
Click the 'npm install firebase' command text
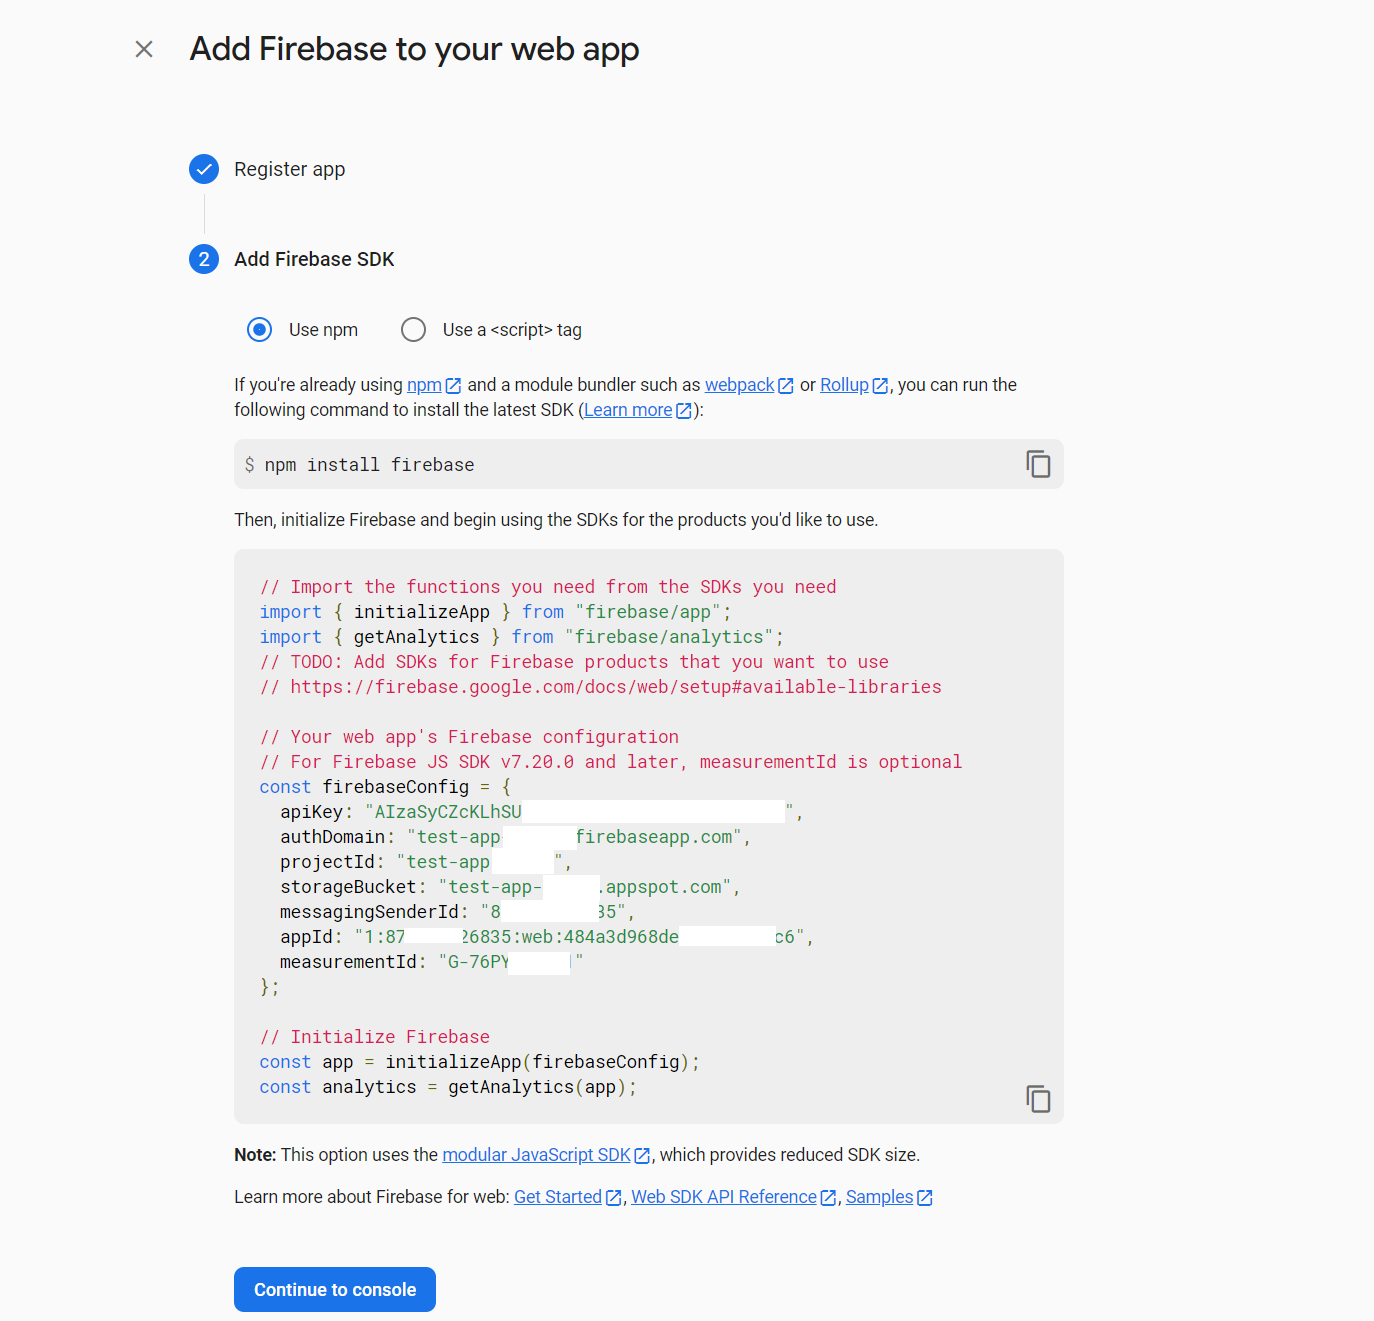click(369, 465)
